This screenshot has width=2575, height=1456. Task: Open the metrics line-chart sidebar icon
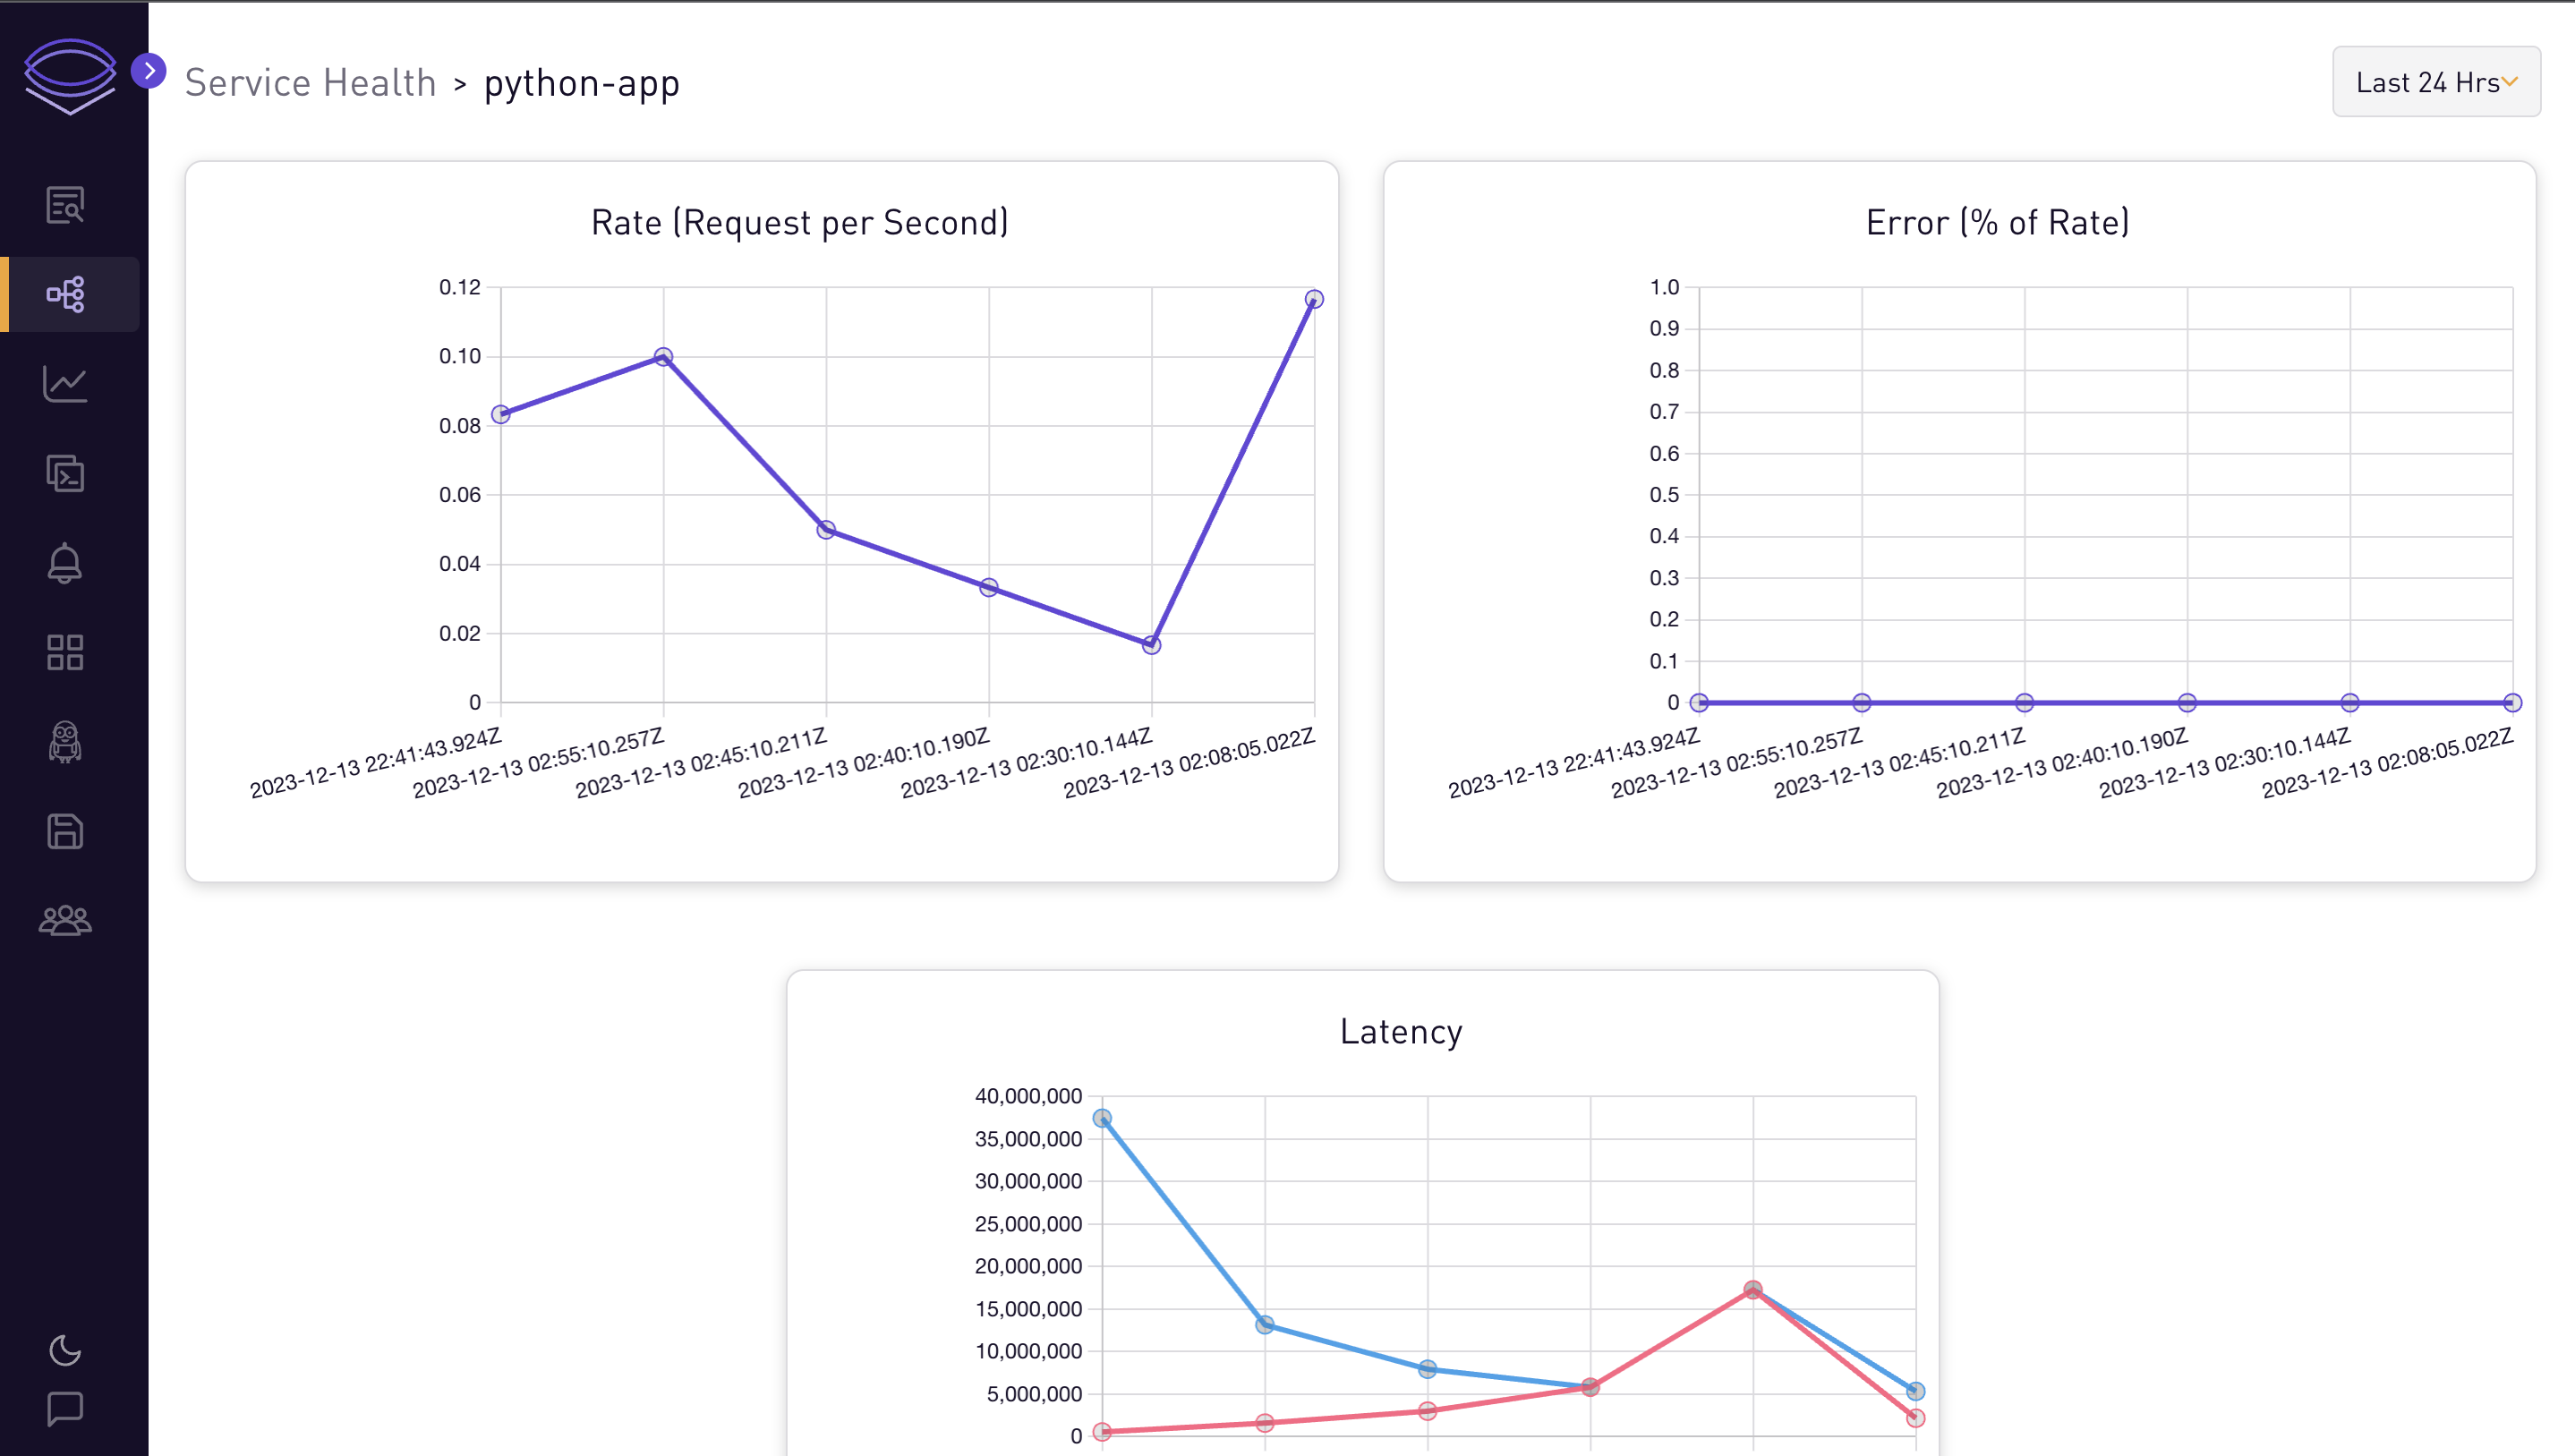pos(65,384)
